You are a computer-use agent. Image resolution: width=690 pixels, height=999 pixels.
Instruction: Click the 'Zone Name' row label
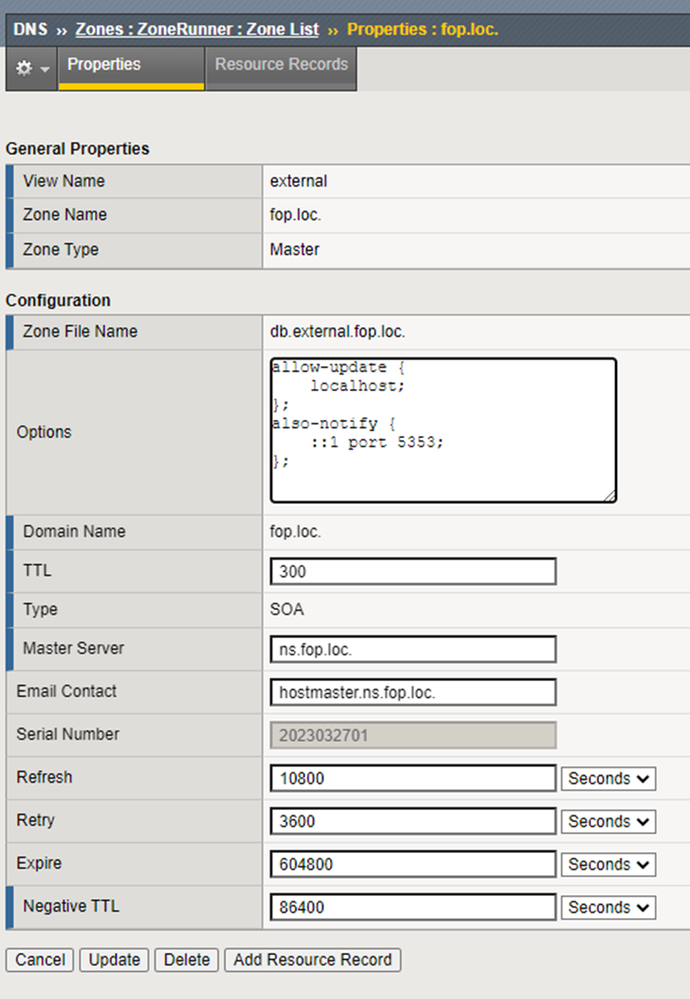pos(65,215)
